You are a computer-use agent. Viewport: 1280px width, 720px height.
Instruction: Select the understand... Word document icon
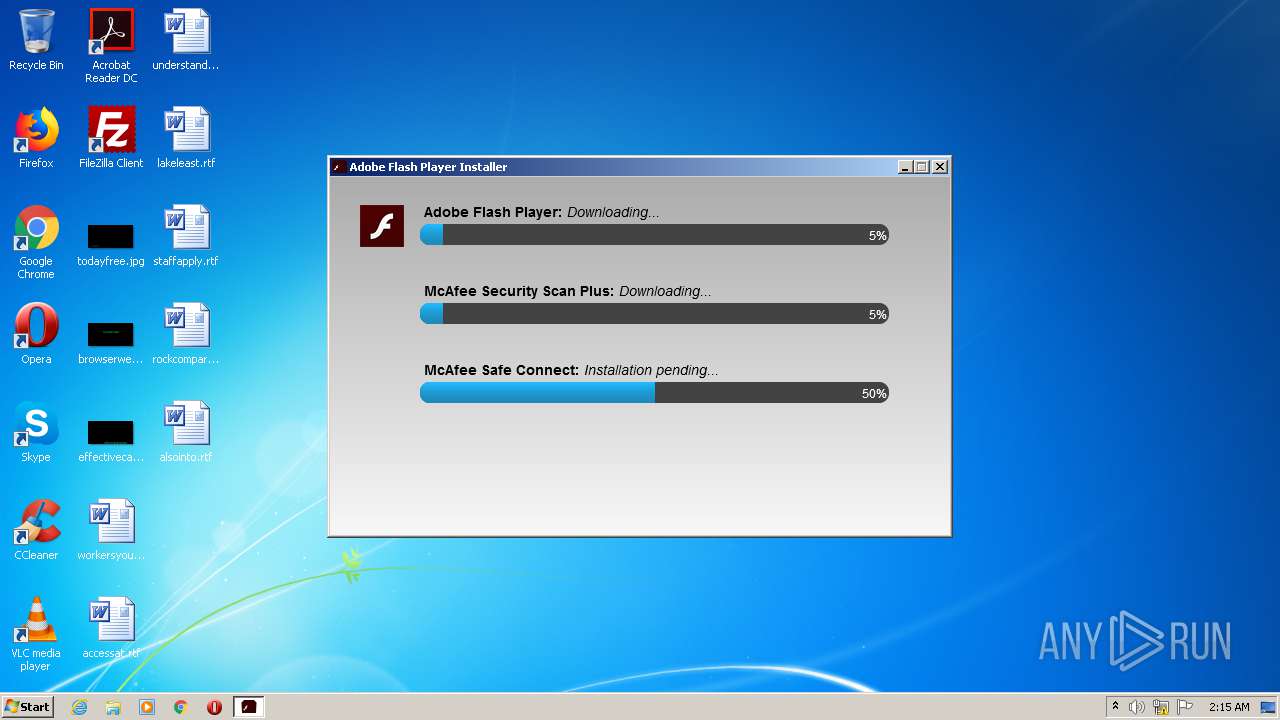186,40
